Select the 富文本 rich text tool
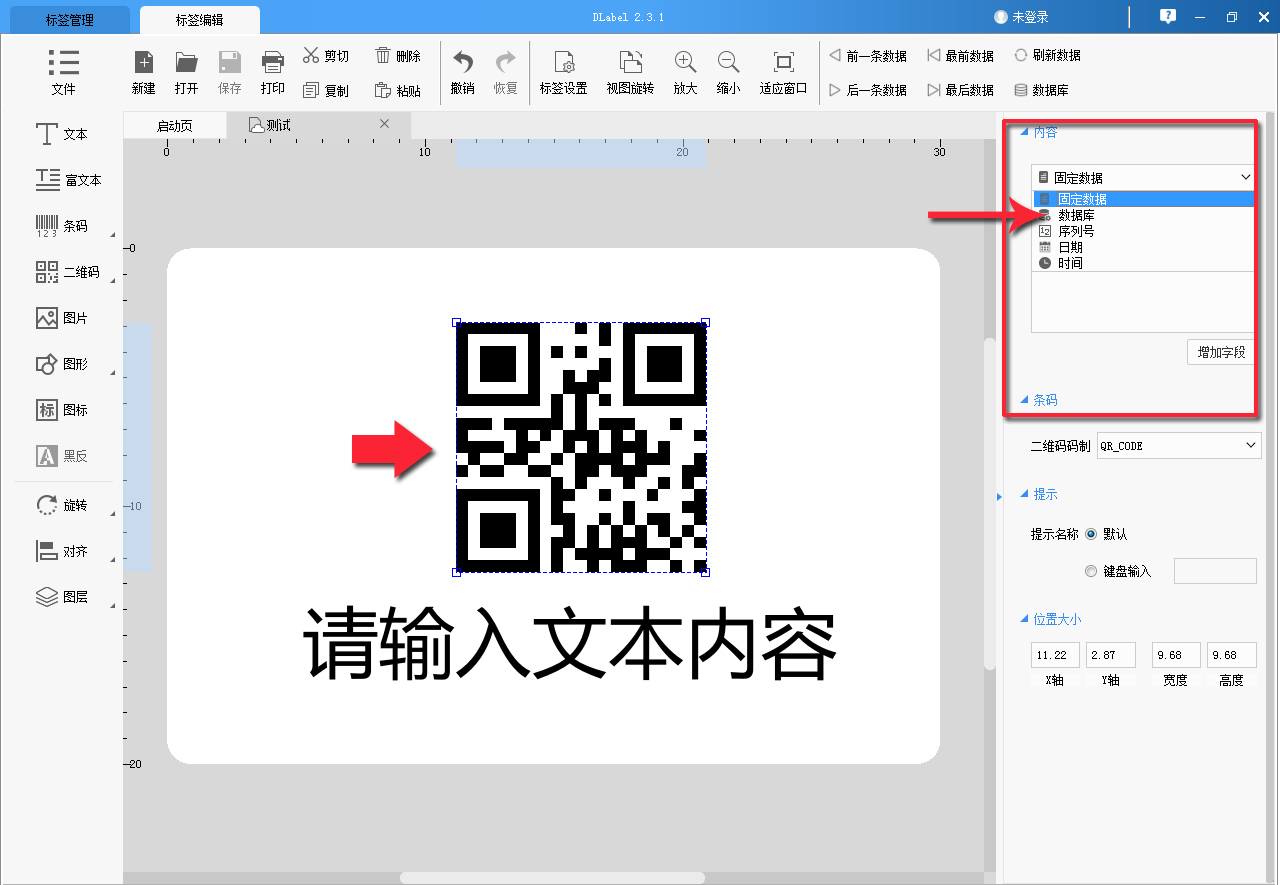This screenshot has height=885, width=1280. click(68, 180)
